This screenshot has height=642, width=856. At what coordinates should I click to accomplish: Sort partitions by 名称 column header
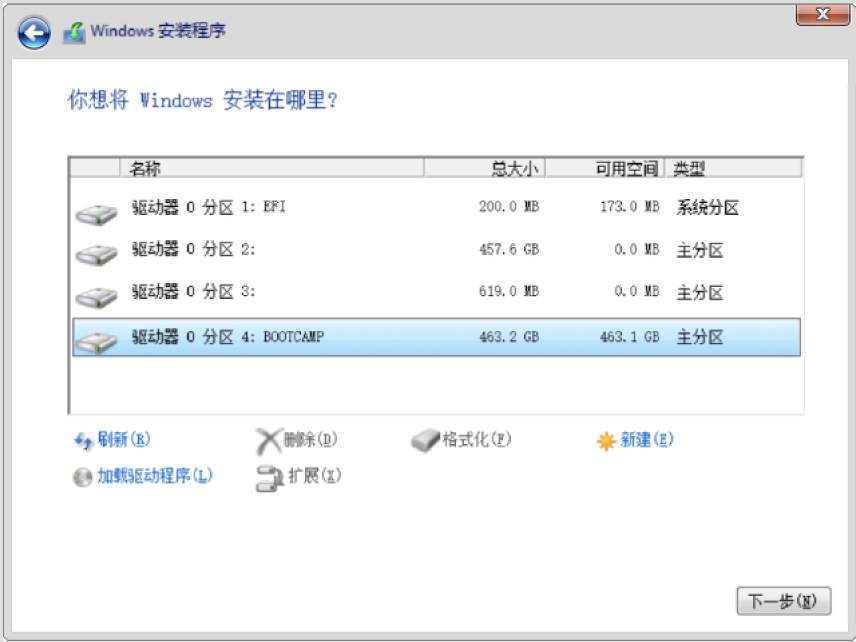click(x=272, y=168)
